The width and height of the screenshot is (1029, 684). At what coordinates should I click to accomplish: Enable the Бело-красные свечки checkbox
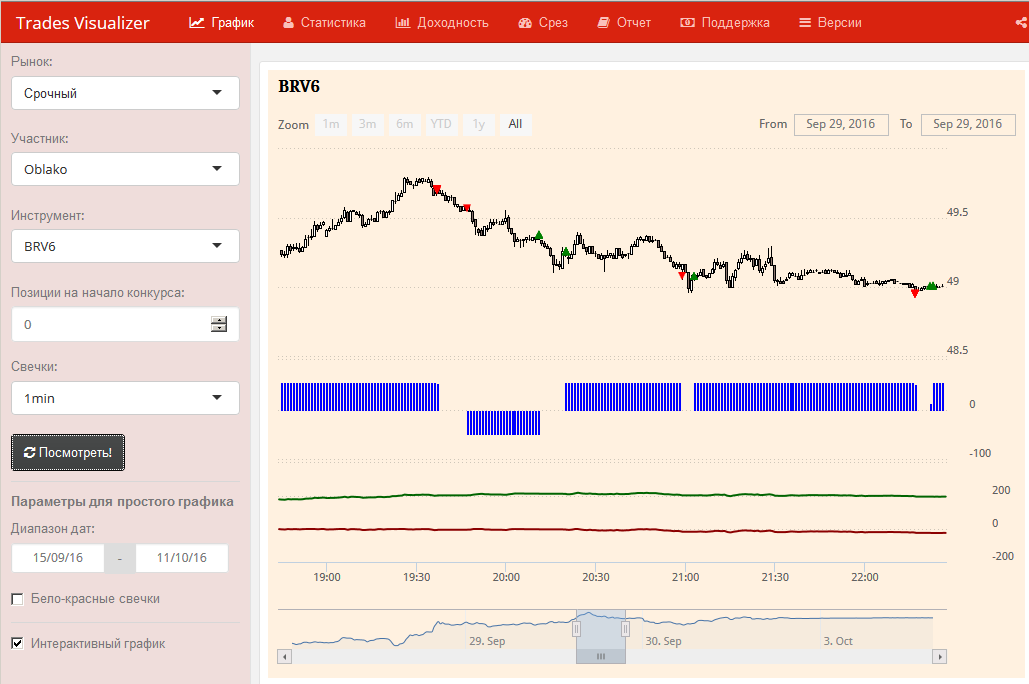coord(17,599)
